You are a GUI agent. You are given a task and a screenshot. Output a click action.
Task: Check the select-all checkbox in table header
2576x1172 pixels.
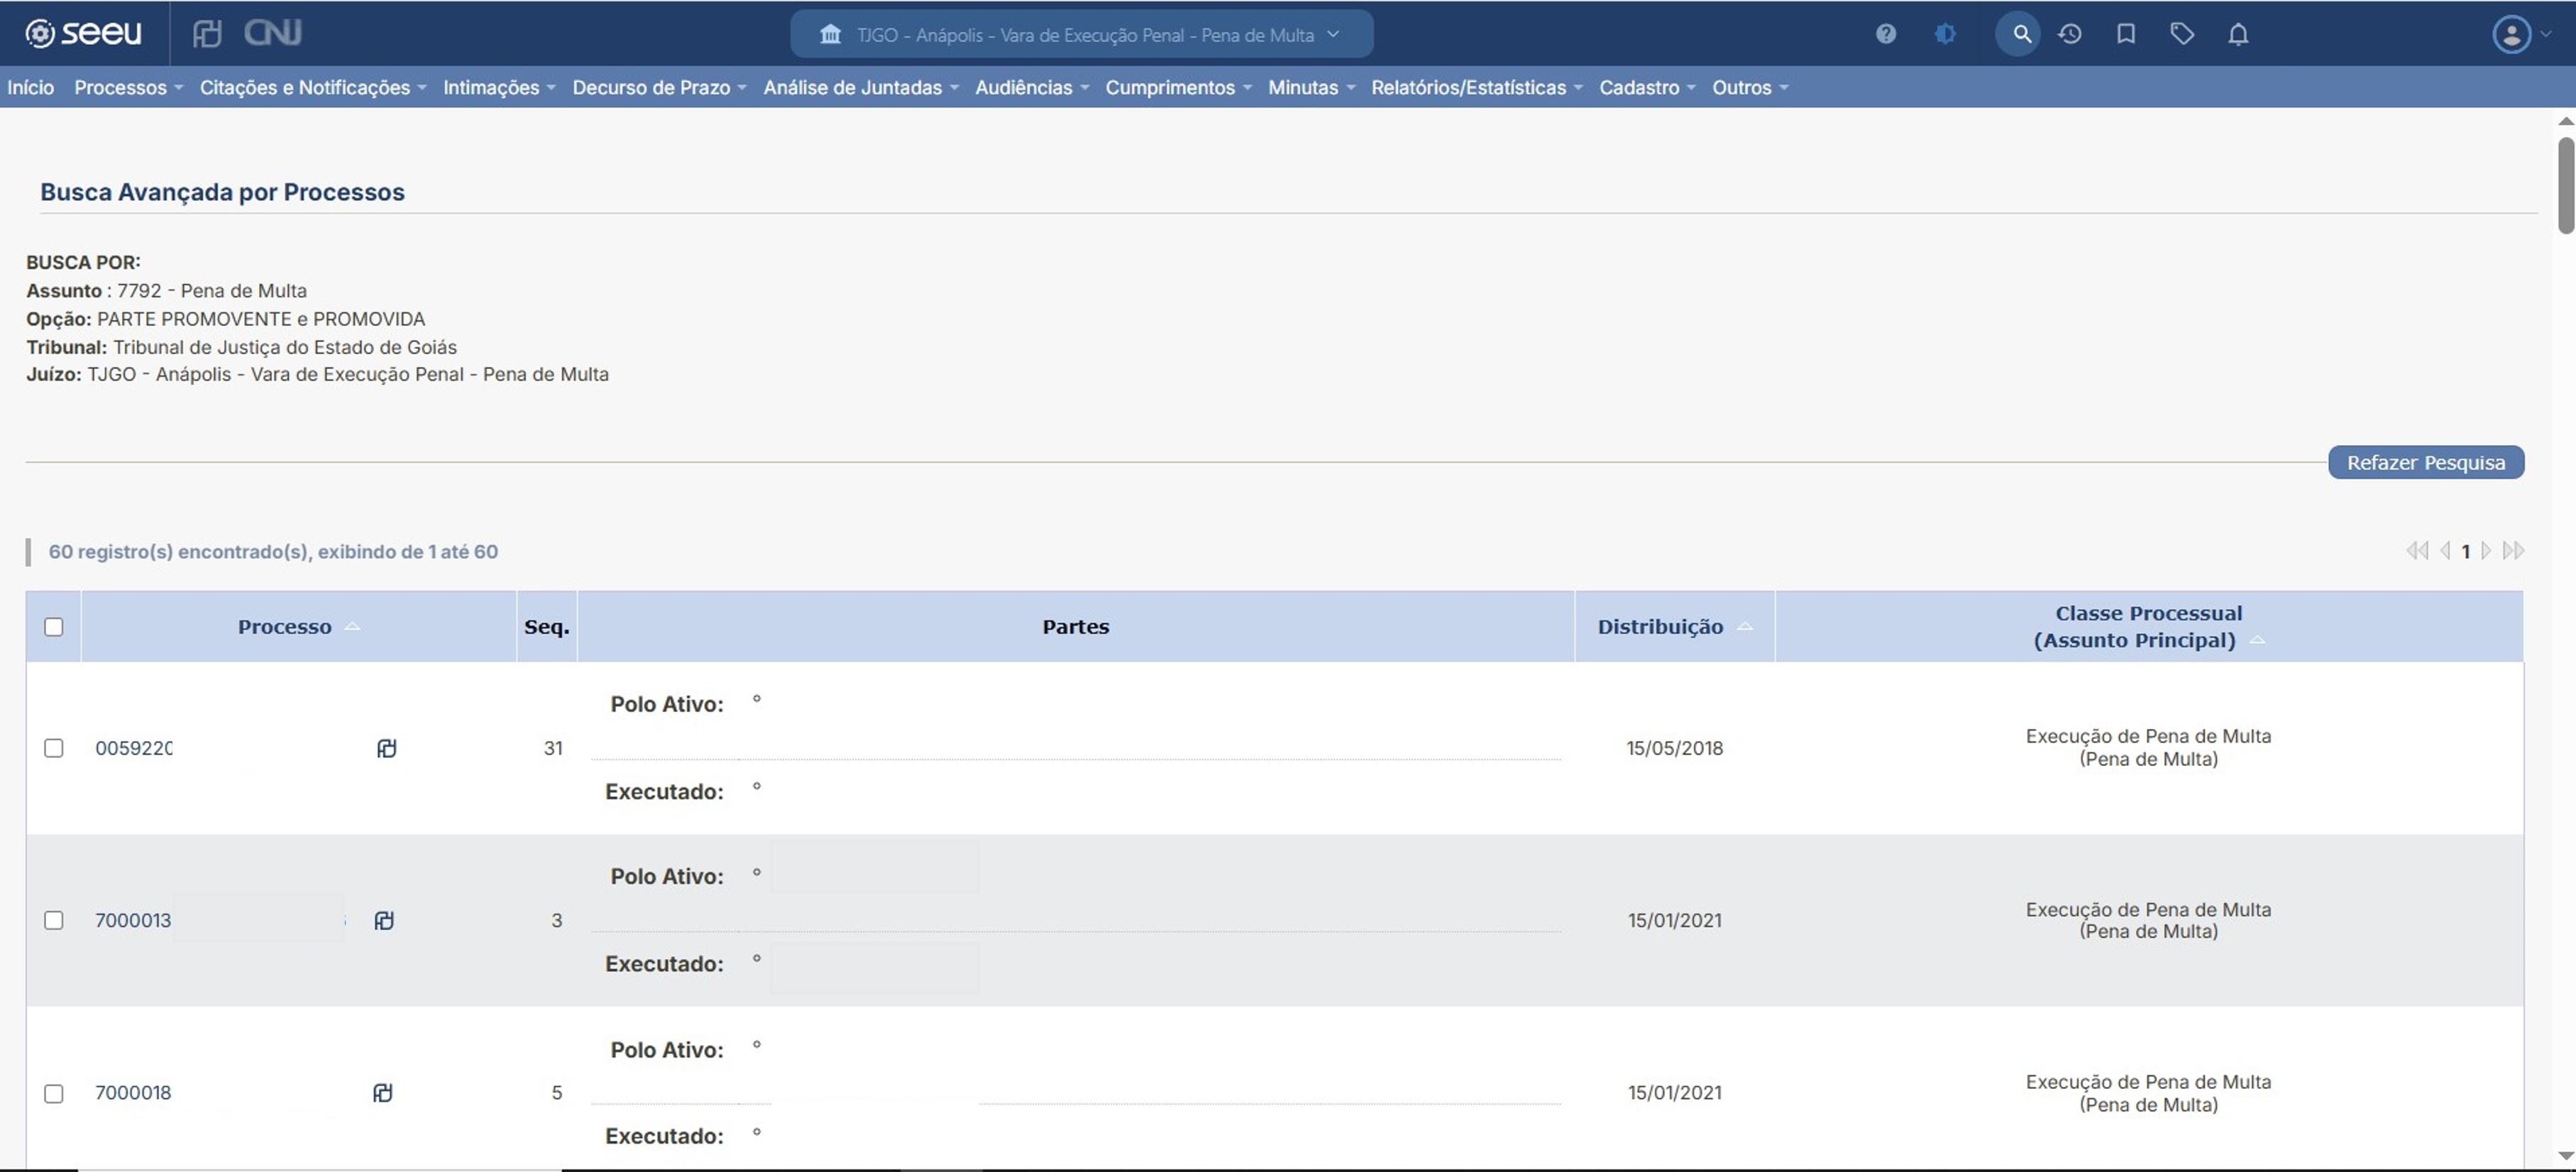54,627
